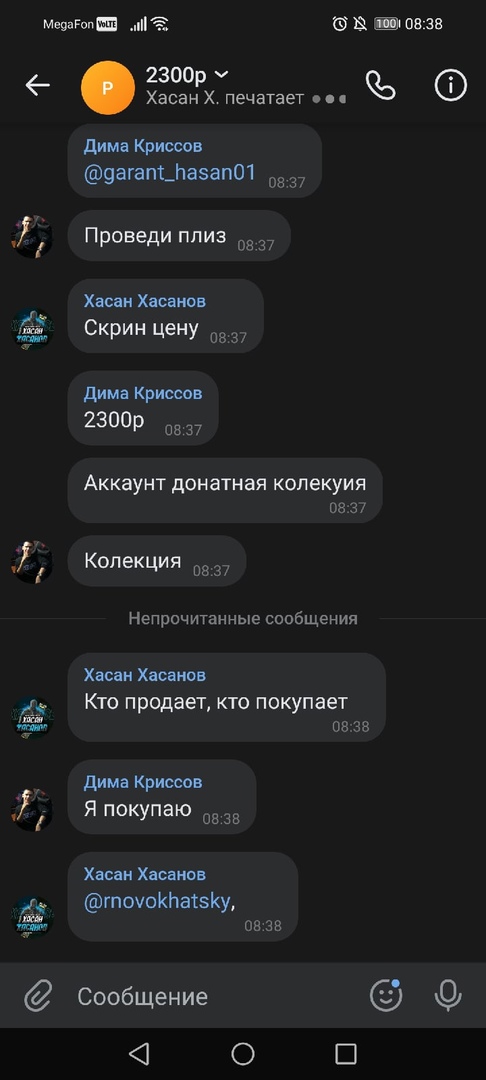Viewport: 486px width, 1080px height.
Task: Tap sender name Дима Криссов above Я покупаю
Action: [x=143, y=782]
